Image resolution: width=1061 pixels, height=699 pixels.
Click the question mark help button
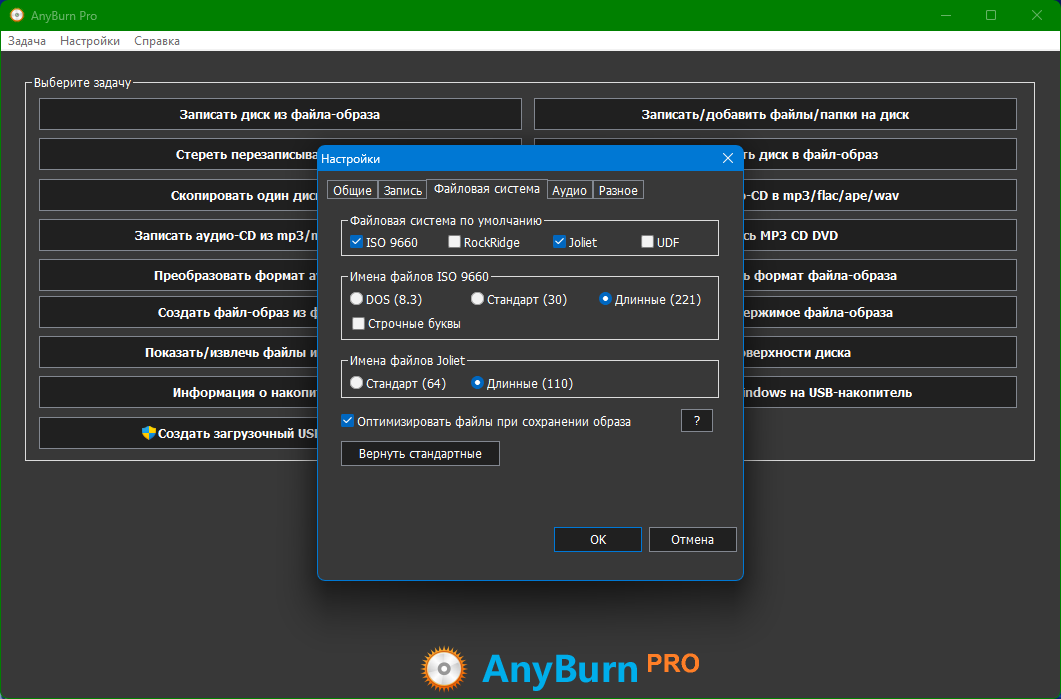pos(696,421)
